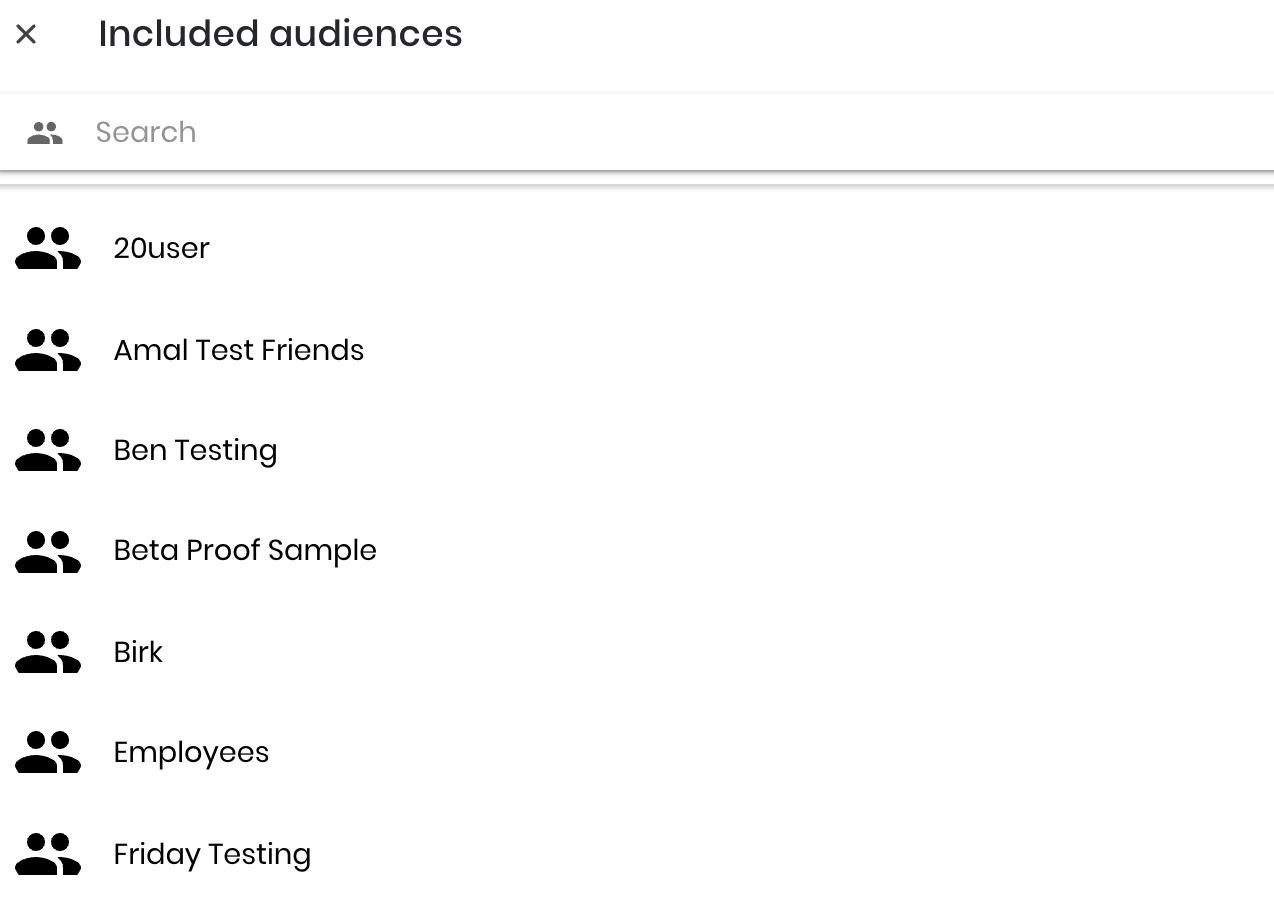This screenshot has width=1274, height=906.
Task: Click the group icon beside Beta Proof Sample
Action: [48, 551]
